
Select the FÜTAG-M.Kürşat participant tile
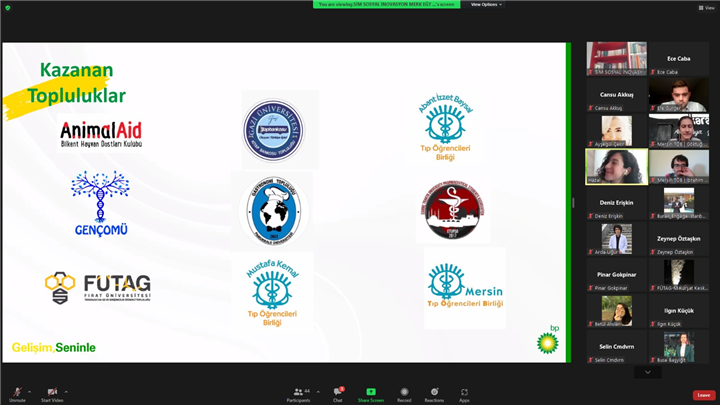tap(679, 275)
